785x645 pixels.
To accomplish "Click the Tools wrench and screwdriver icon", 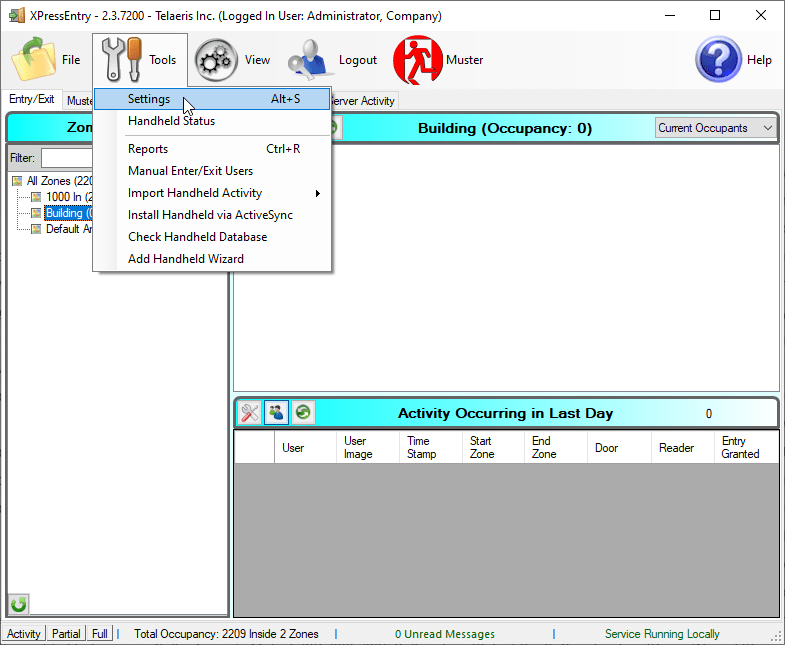I will [x=122, y=60].
